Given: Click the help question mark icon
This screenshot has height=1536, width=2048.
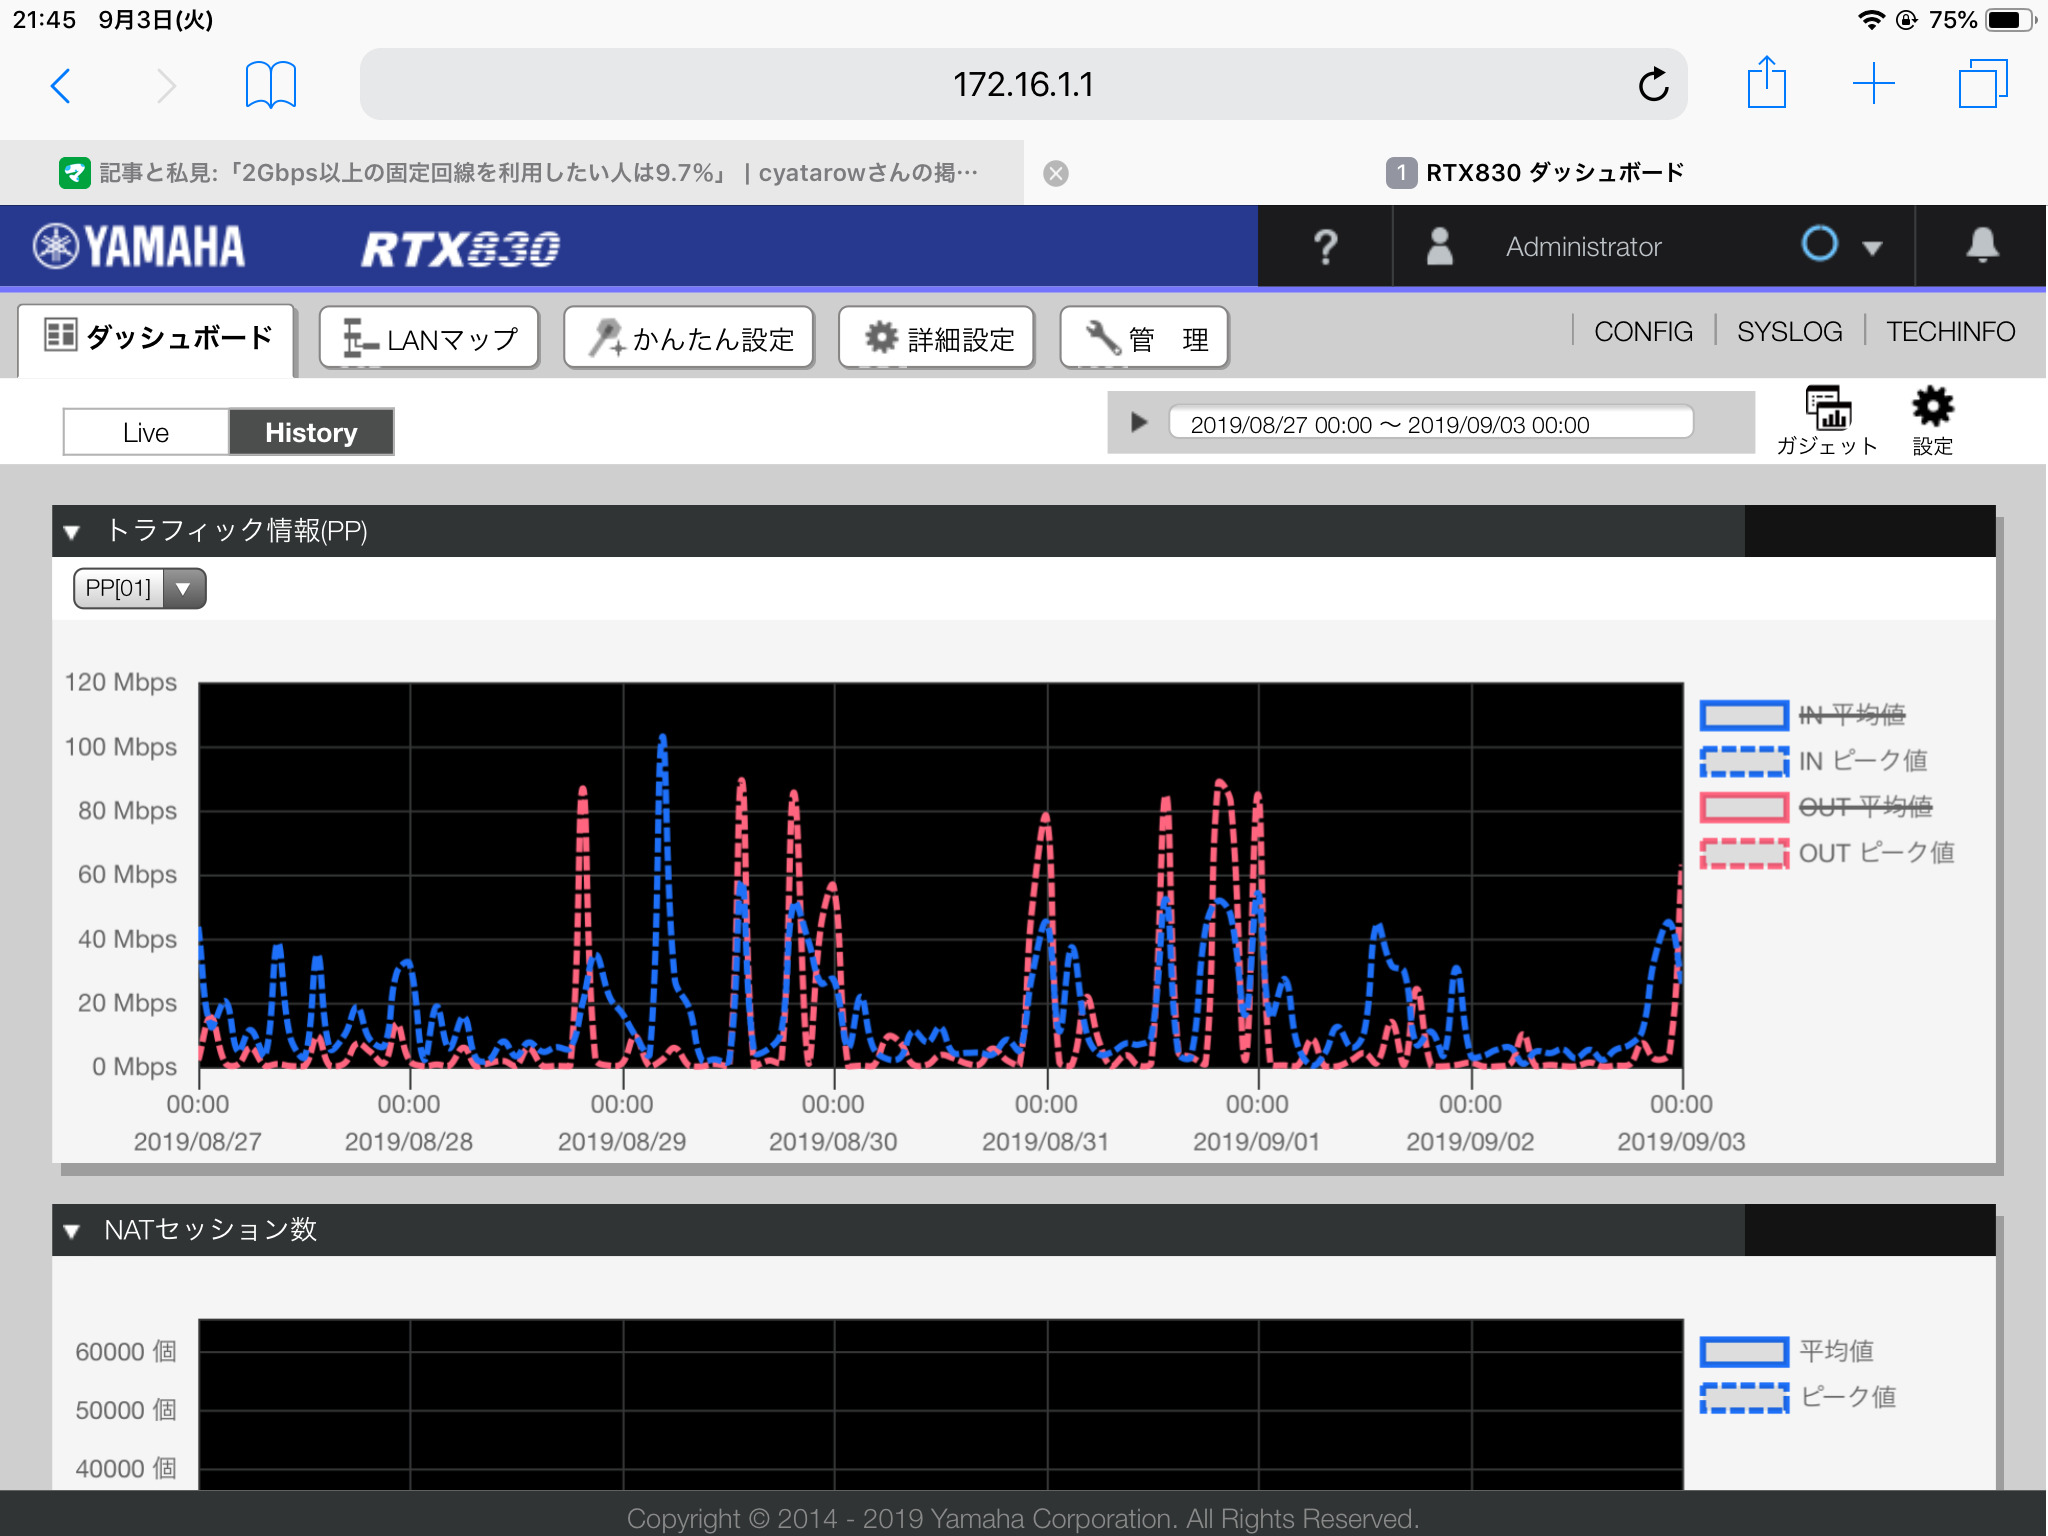Looking at the screenshot, I should 1325,247.
